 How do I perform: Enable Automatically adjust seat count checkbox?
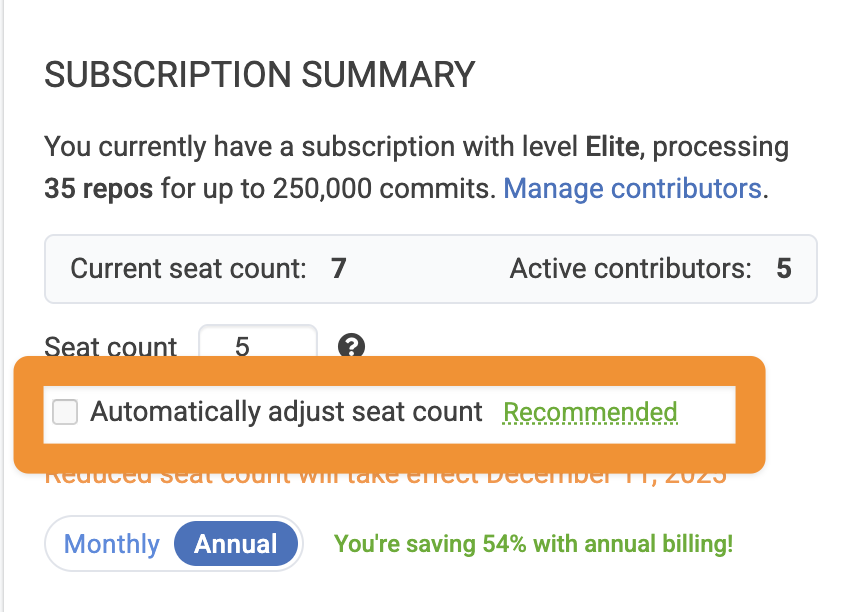tap(65, 411)
